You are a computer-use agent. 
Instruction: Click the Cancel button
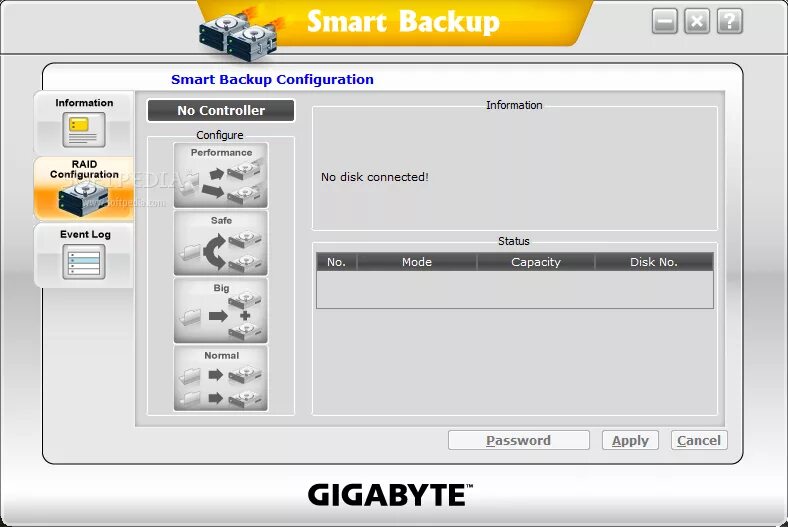[x=699, y=441]
